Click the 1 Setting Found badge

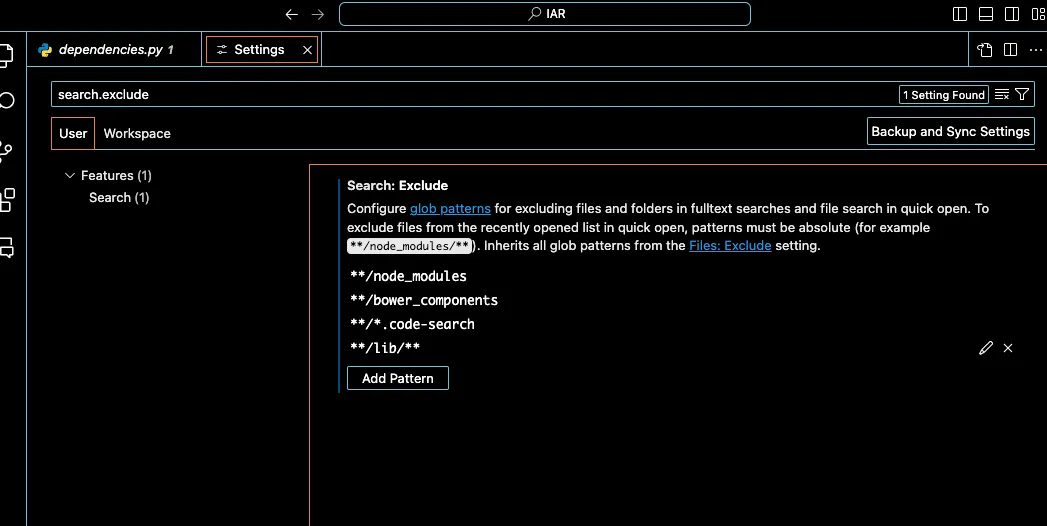pyautogui.click(x=944, y=95)
